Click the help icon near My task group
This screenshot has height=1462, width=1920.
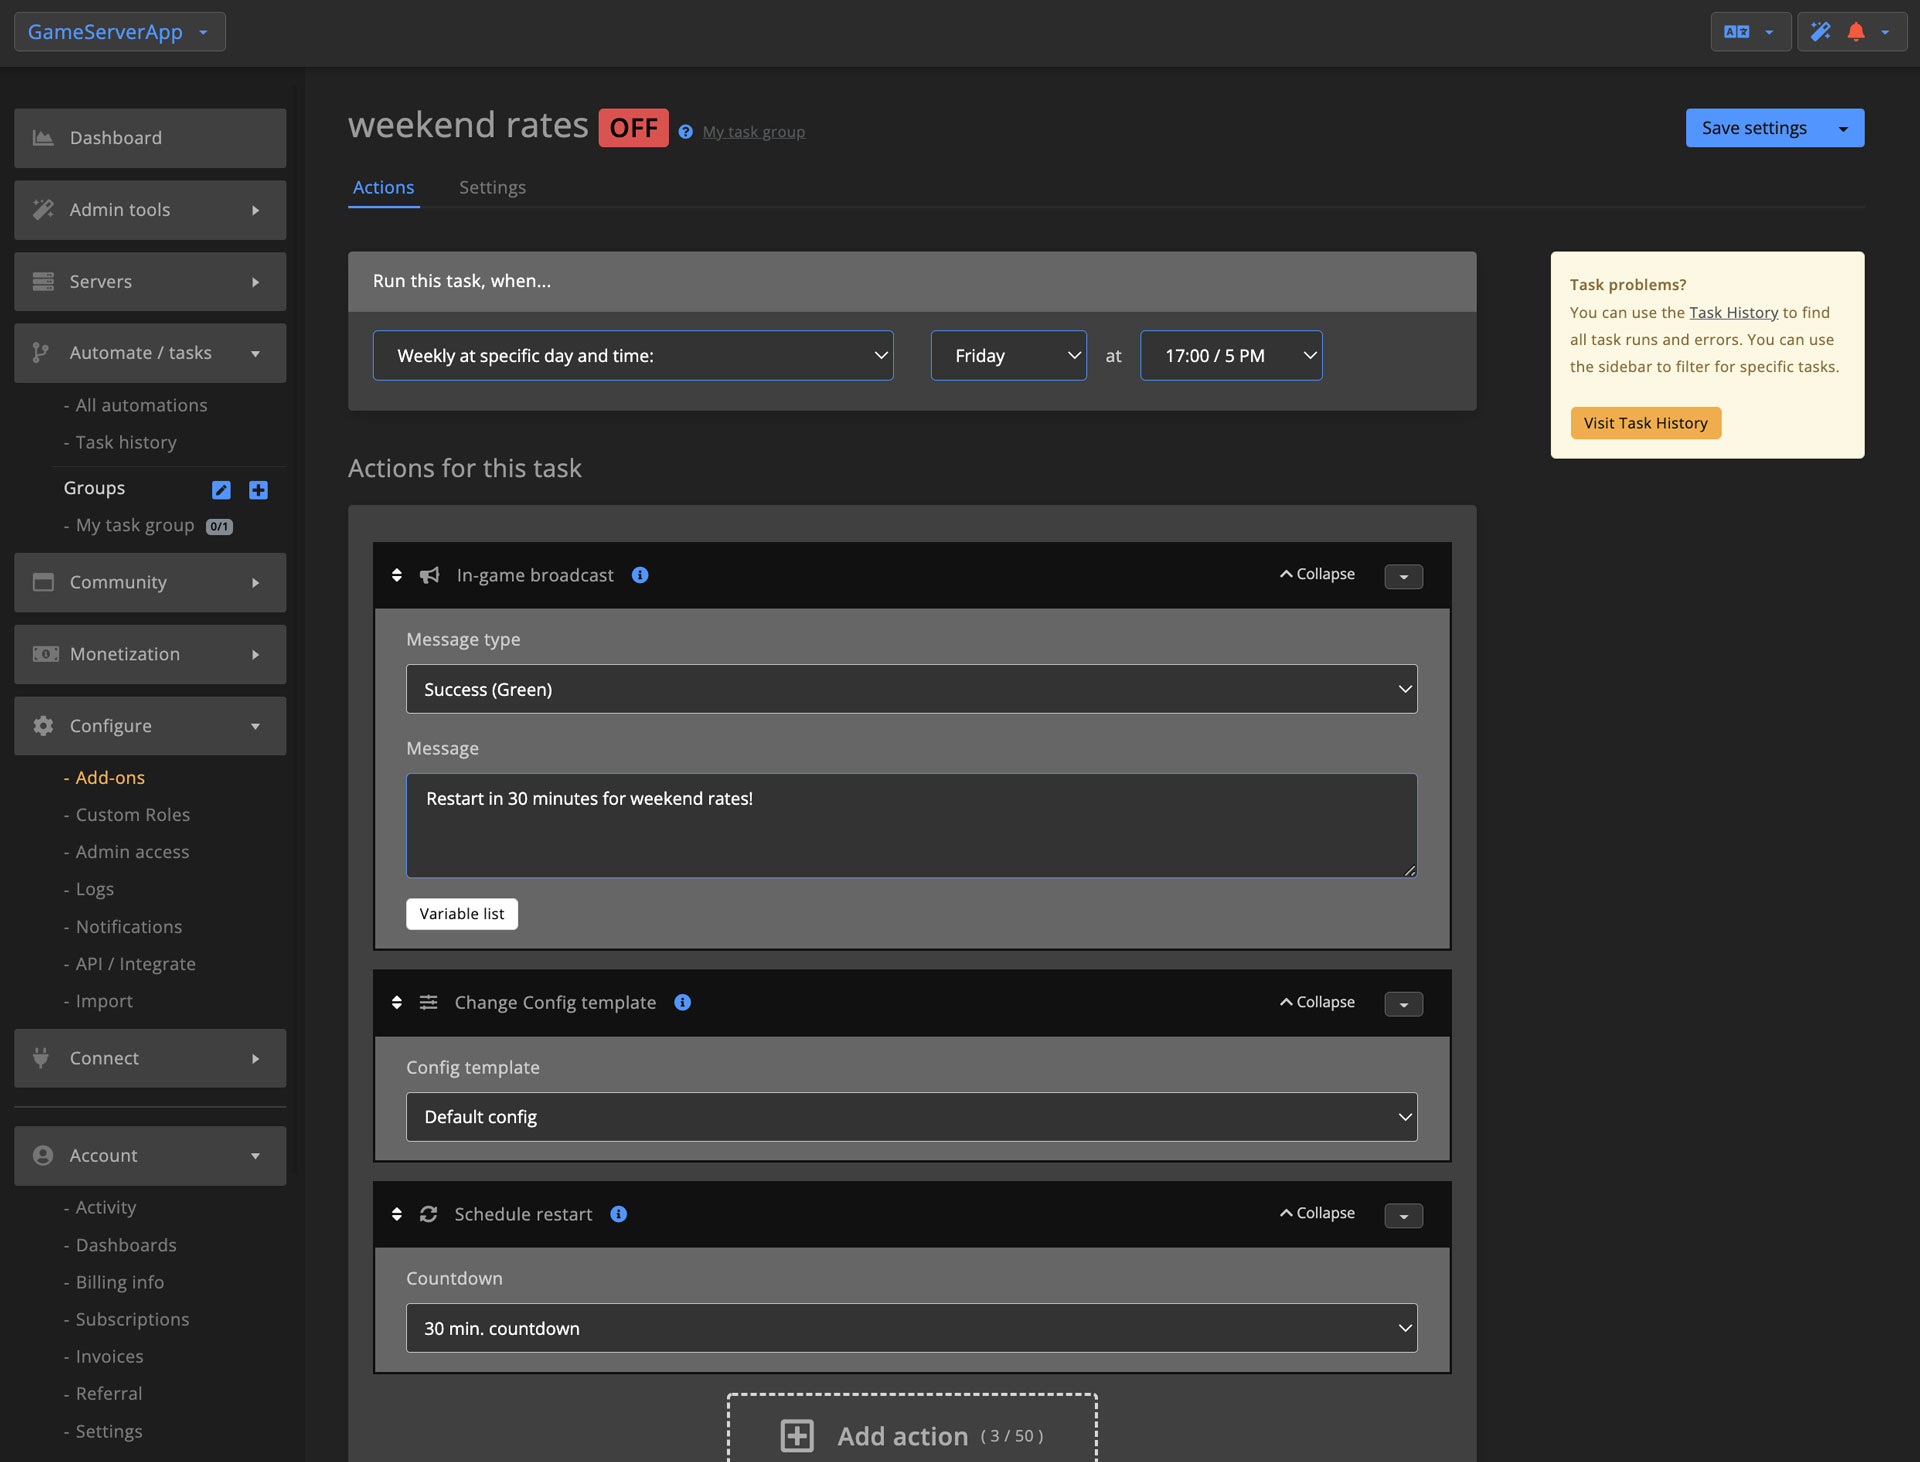click(x=685, y=132)
